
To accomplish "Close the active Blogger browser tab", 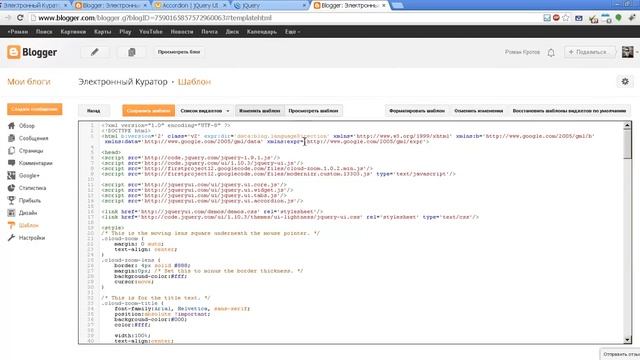I will click(384, 5).
